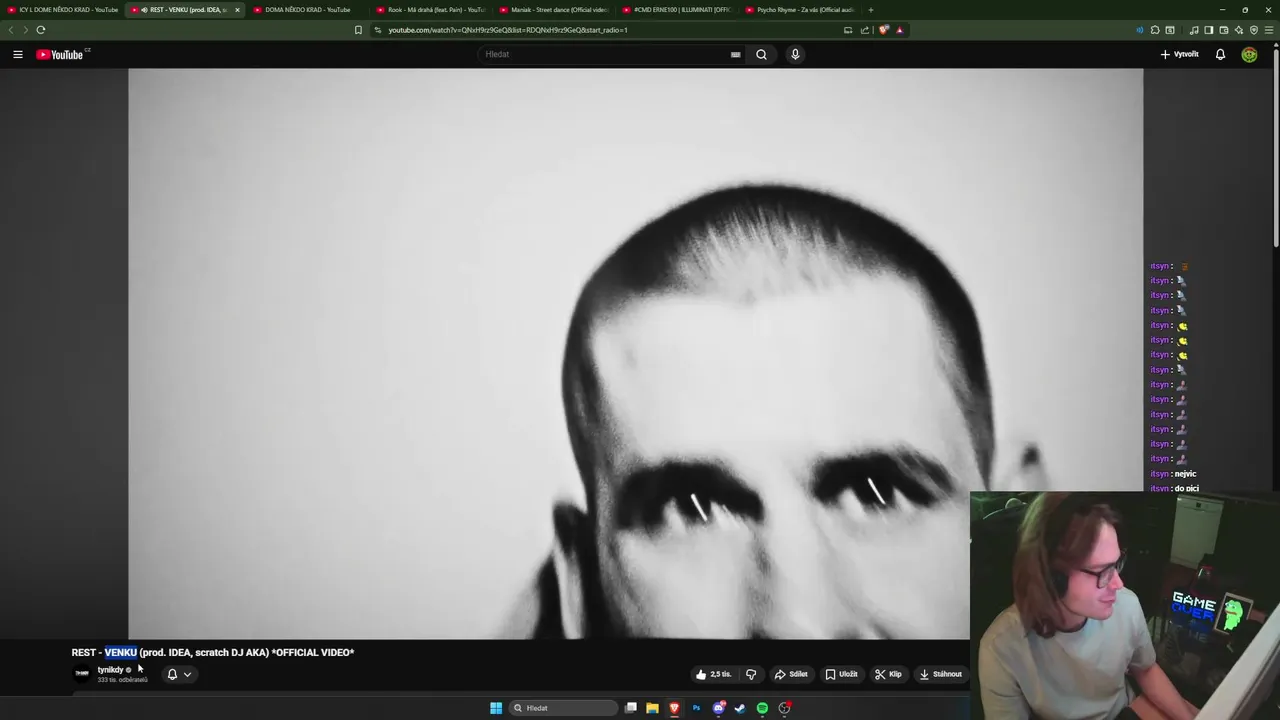Dislike the video with thumbs-down icon
Viewport: 1280px width, 720px height.
point(751,674)
